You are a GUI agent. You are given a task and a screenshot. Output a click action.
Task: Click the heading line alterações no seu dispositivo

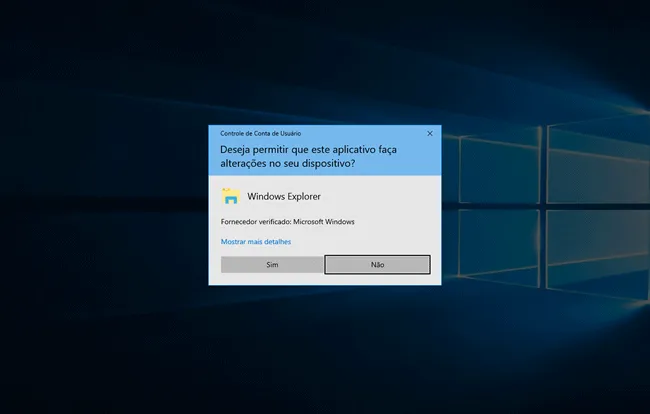coord(288,163)
